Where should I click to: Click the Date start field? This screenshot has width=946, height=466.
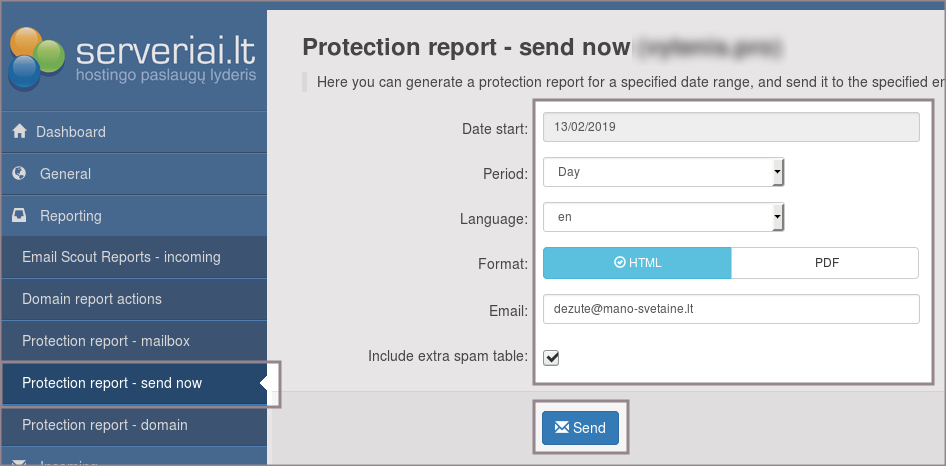[730, 127]
